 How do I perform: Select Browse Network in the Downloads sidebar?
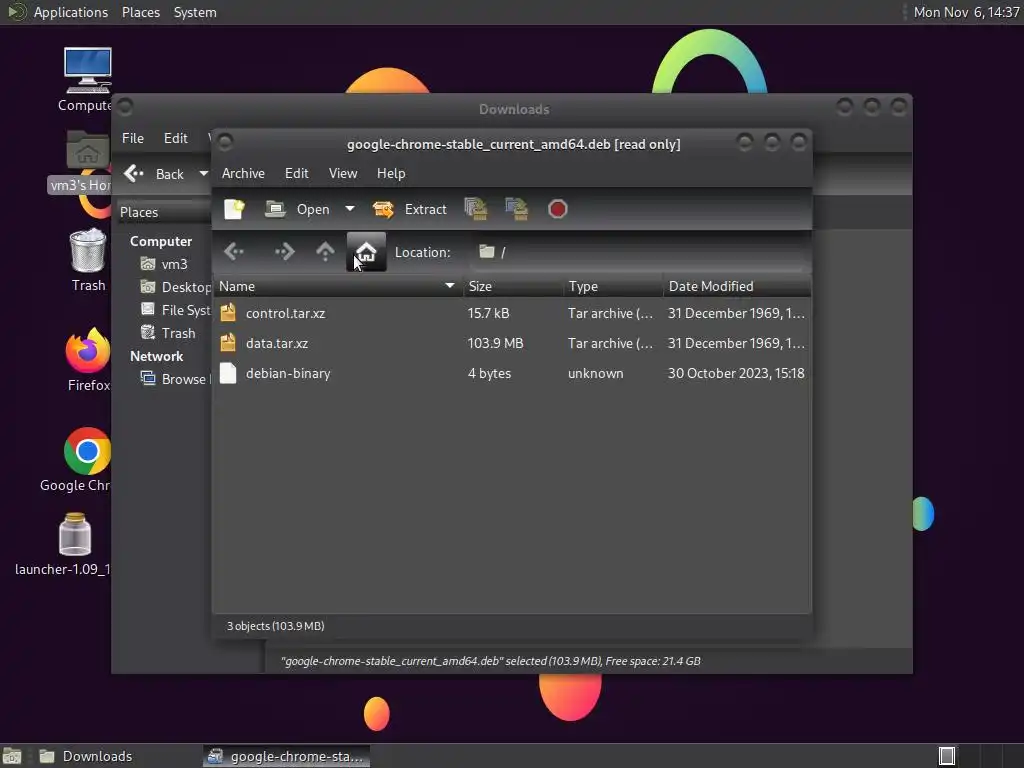[x=175, y=379]
